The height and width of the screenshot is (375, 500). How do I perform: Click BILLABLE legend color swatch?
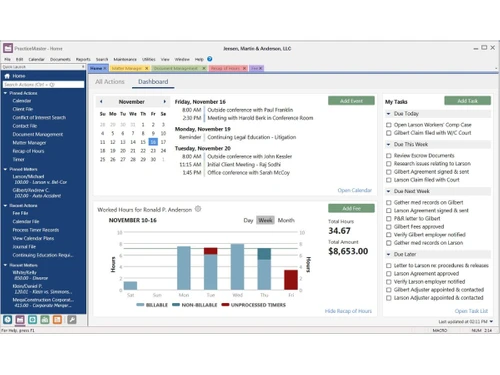coord(140,305)
